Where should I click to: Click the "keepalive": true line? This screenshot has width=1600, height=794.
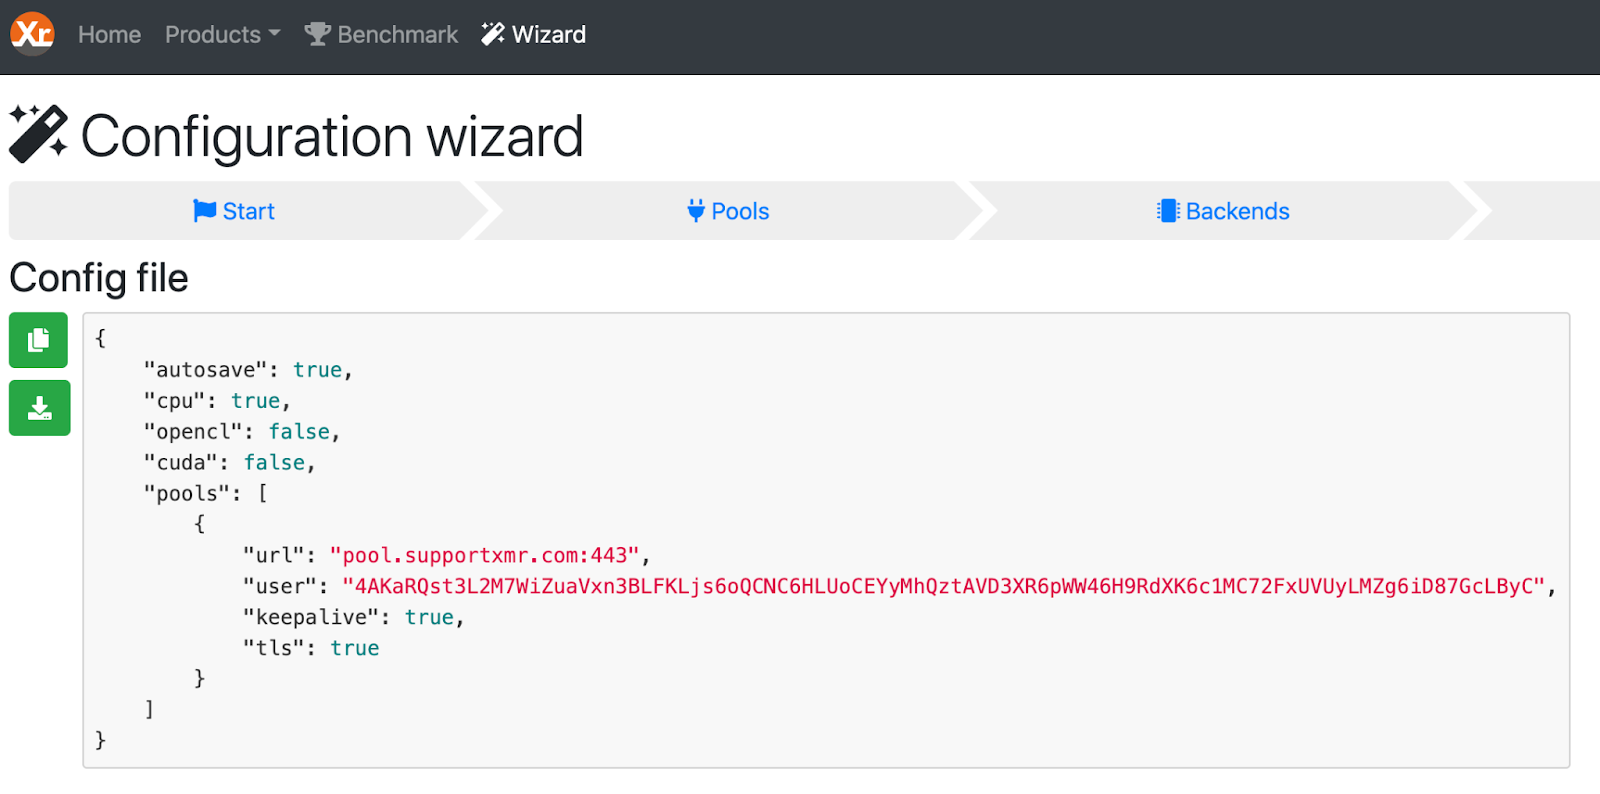(354, 617)
